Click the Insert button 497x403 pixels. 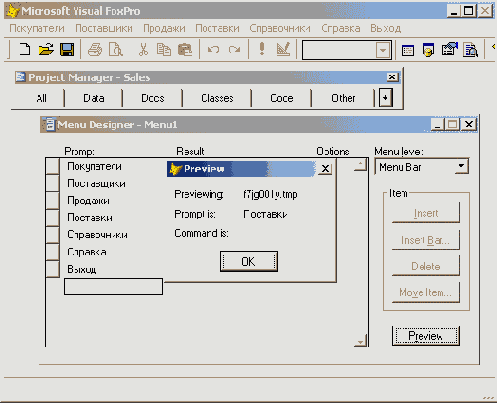[426, 213]
